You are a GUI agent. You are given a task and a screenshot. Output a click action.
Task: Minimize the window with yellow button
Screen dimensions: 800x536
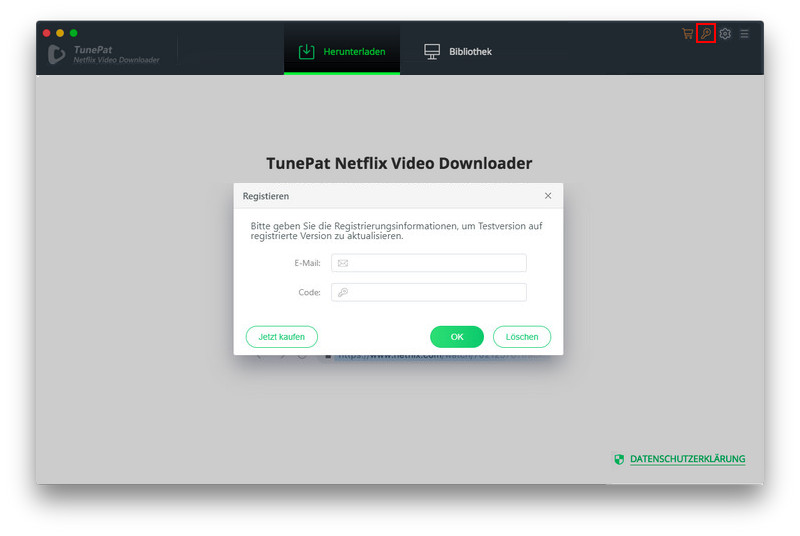click(60, 33)
